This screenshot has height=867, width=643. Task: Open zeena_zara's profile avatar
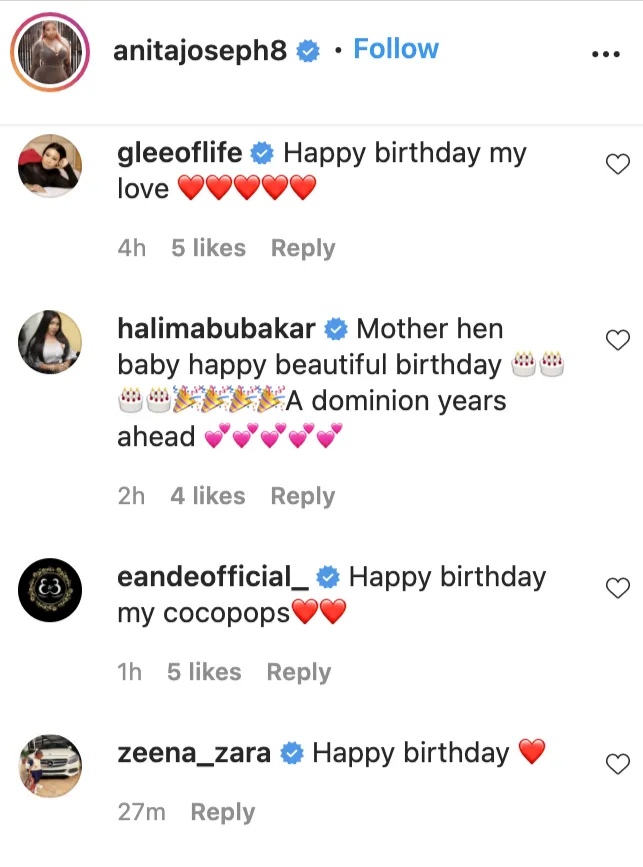(50, 766)
